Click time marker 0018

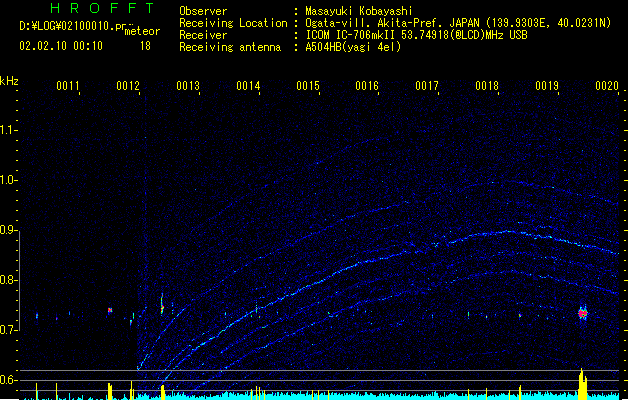[487, 86]
